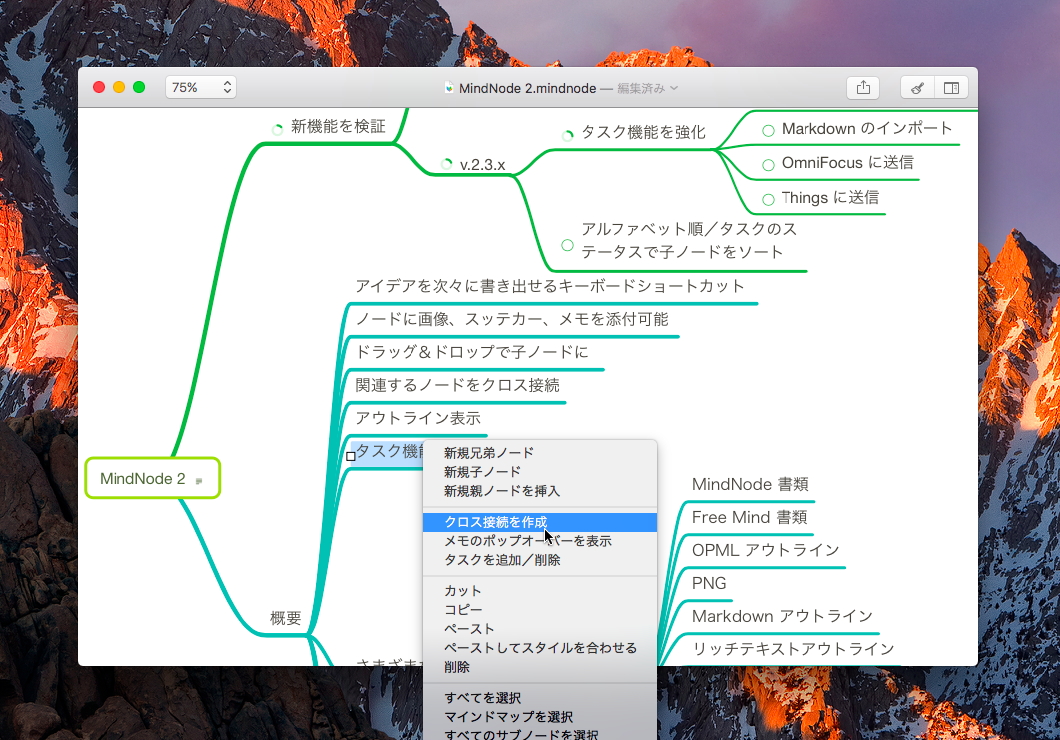Viewport: 1060px width, 740px height.
Task: Select ドラッグ＆ドロップで子ノードに node
Action: coord(472,352)
